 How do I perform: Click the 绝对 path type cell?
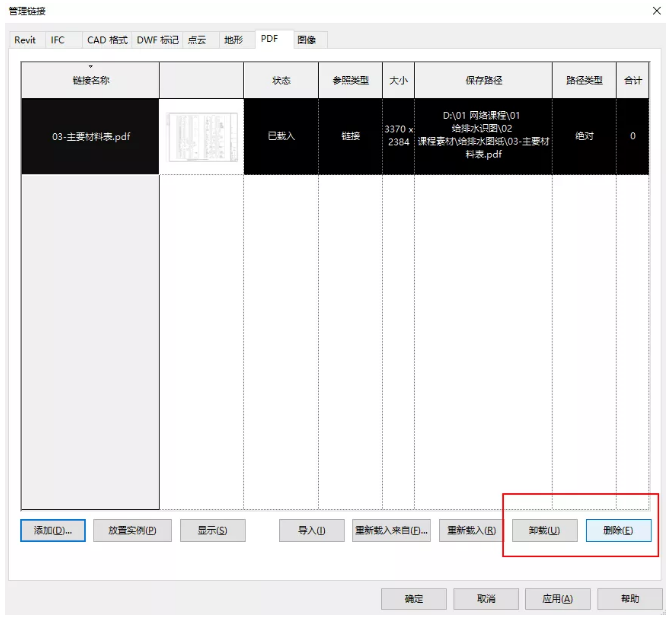pos(584,136)
